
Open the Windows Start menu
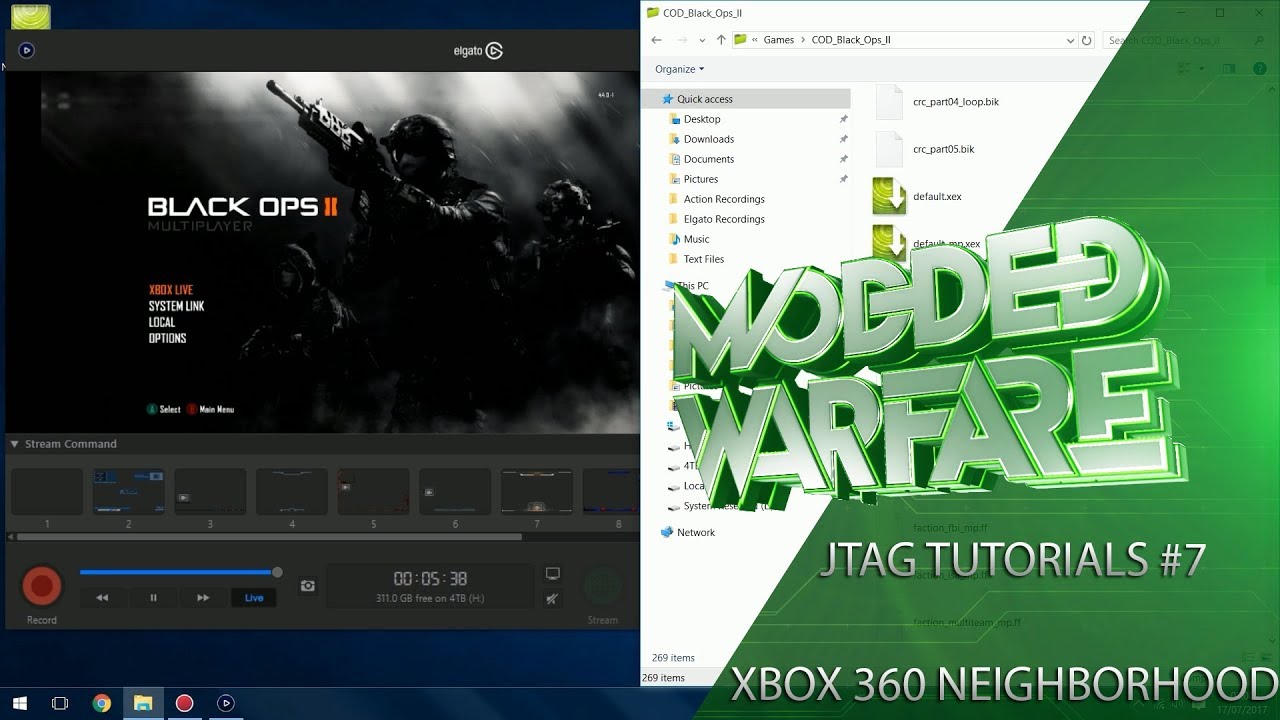[19, 703]
